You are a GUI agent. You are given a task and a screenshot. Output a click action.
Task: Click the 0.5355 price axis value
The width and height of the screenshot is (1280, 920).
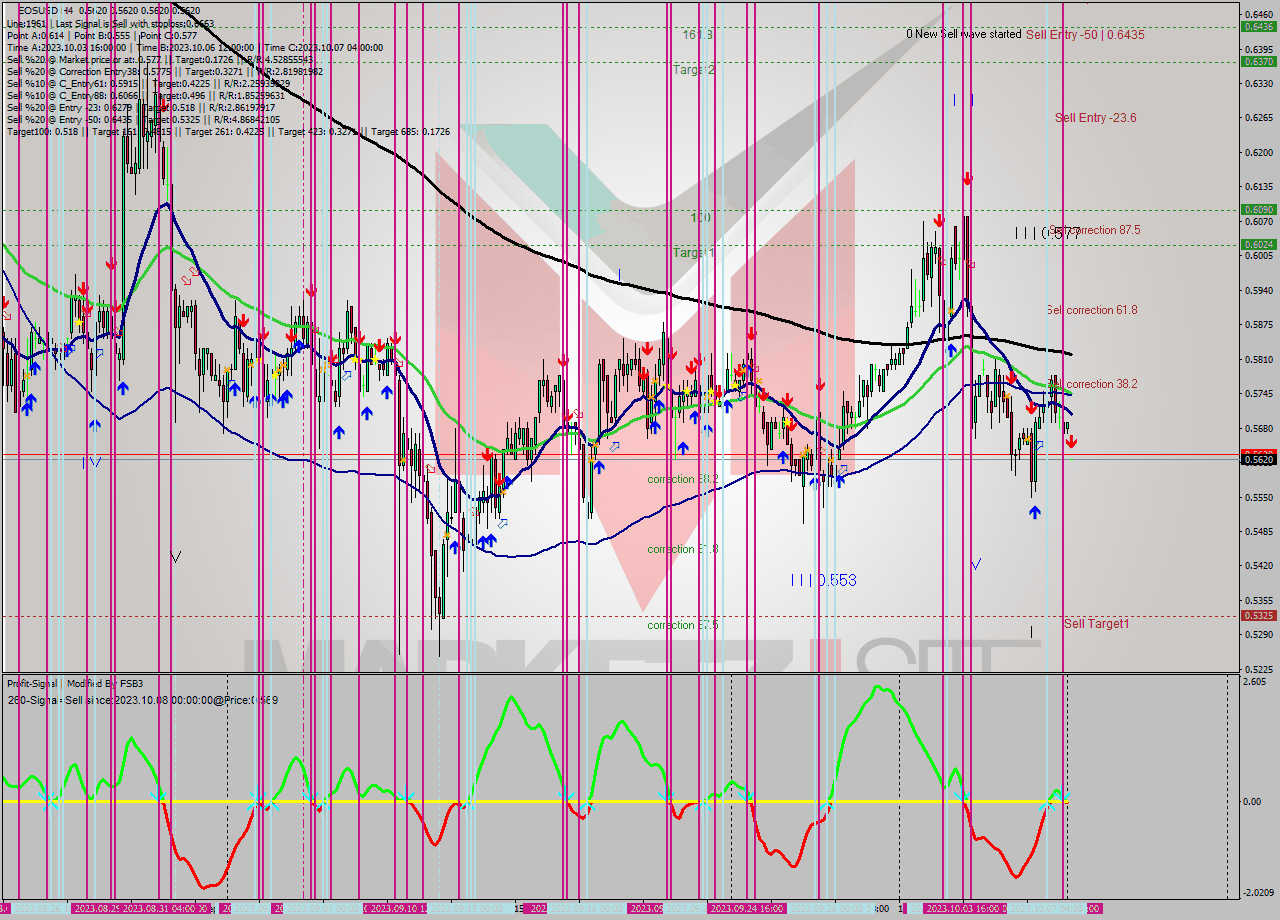coord(1258,601)
